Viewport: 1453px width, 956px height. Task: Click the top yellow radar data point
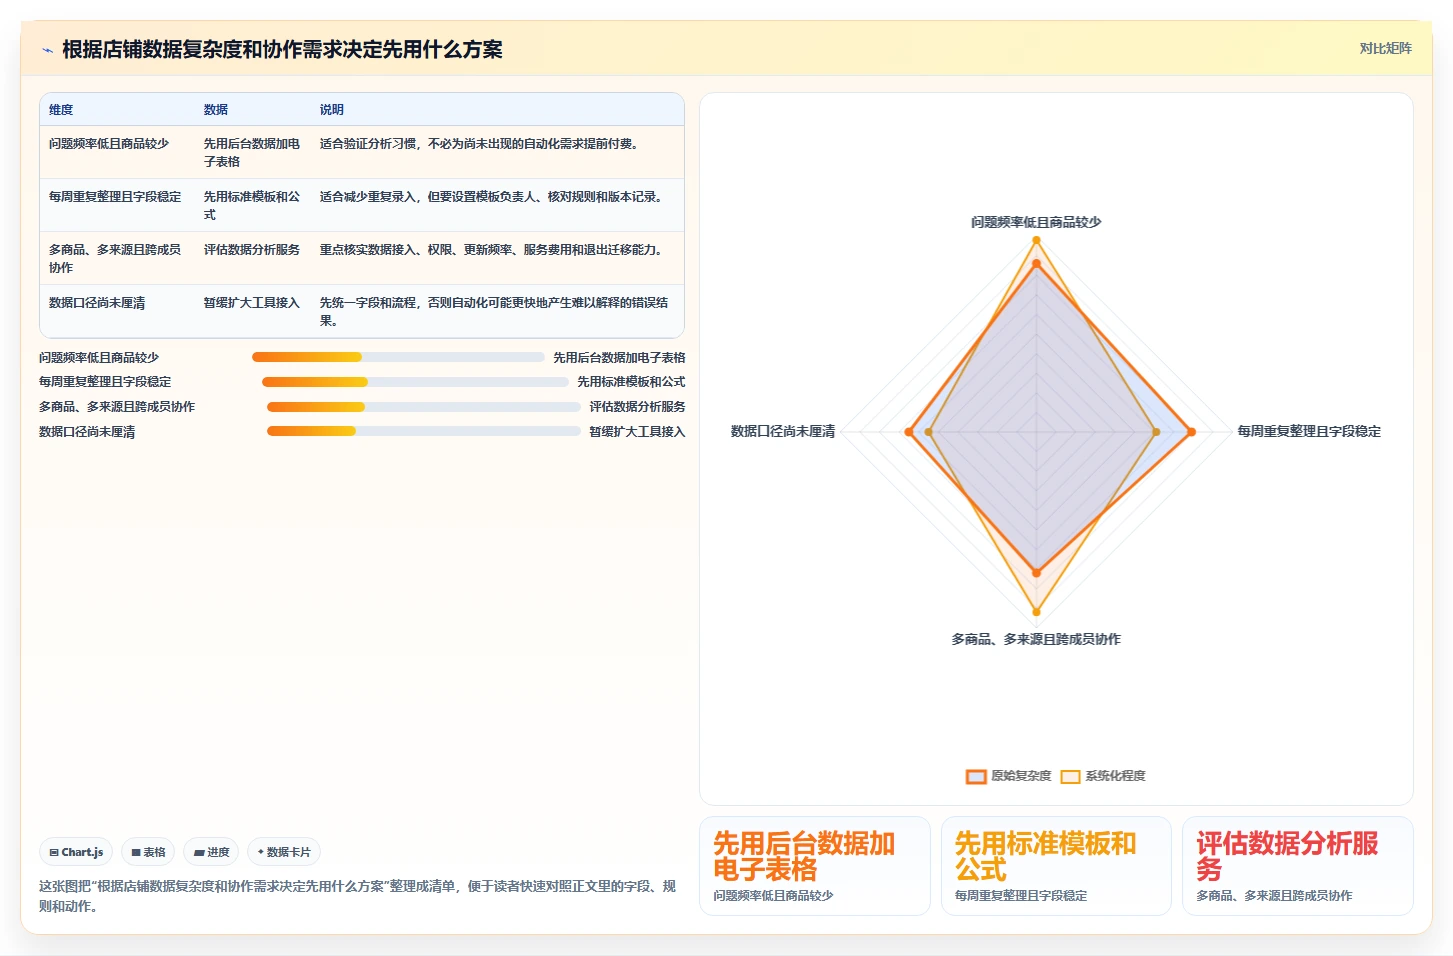1036,240
